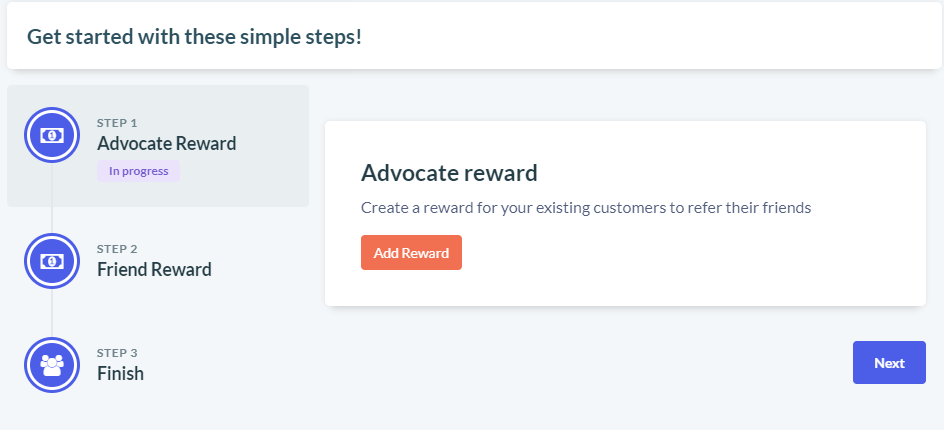Viewport: 944px width, 430px height.
Task: Click the connector line between steps 2 and 3
Action: [x=52, y=313]
